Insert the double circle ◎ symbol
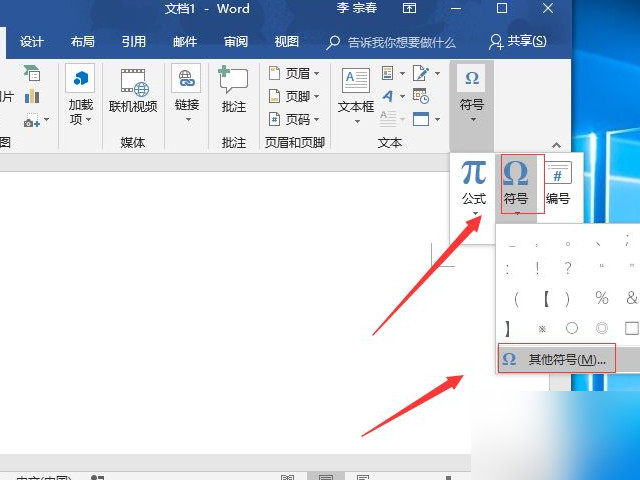640x480 pixels. point(602,328)
